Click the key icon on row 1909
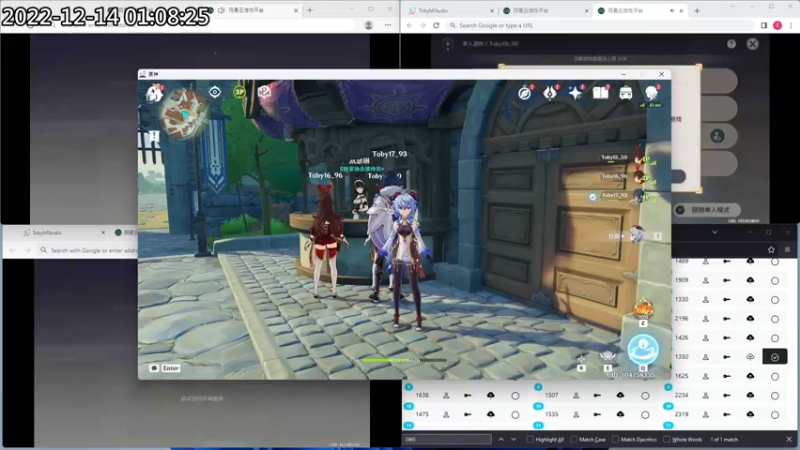 [727, 280]
